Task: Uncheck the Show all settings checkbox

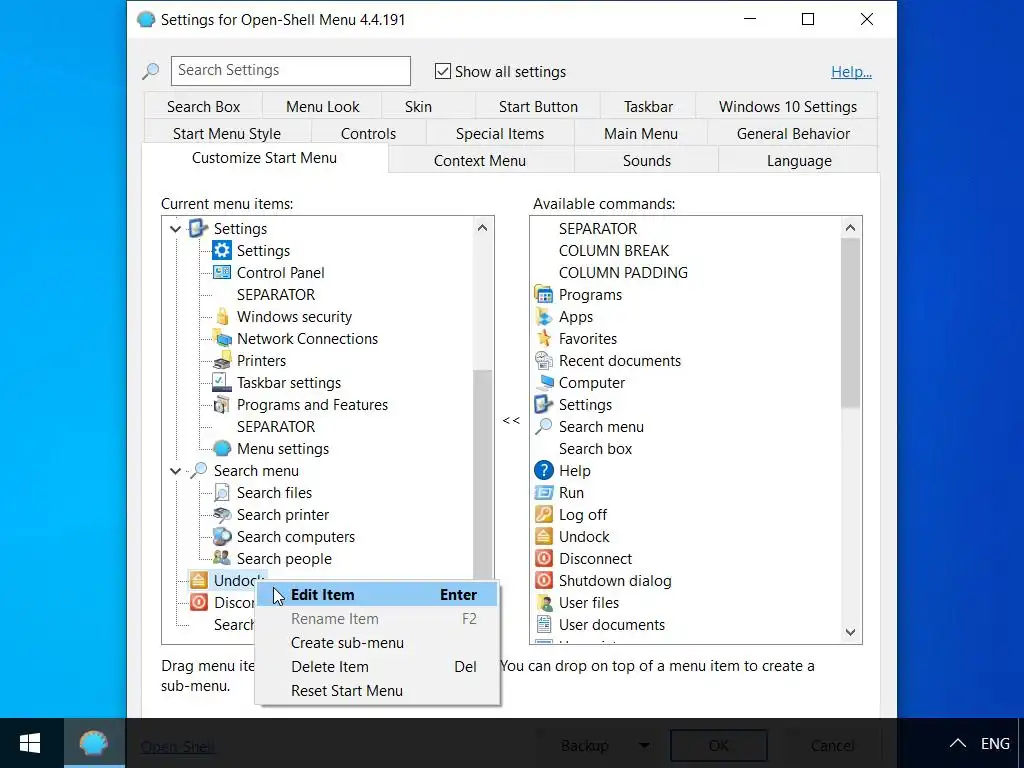Action: coord(443,71)
